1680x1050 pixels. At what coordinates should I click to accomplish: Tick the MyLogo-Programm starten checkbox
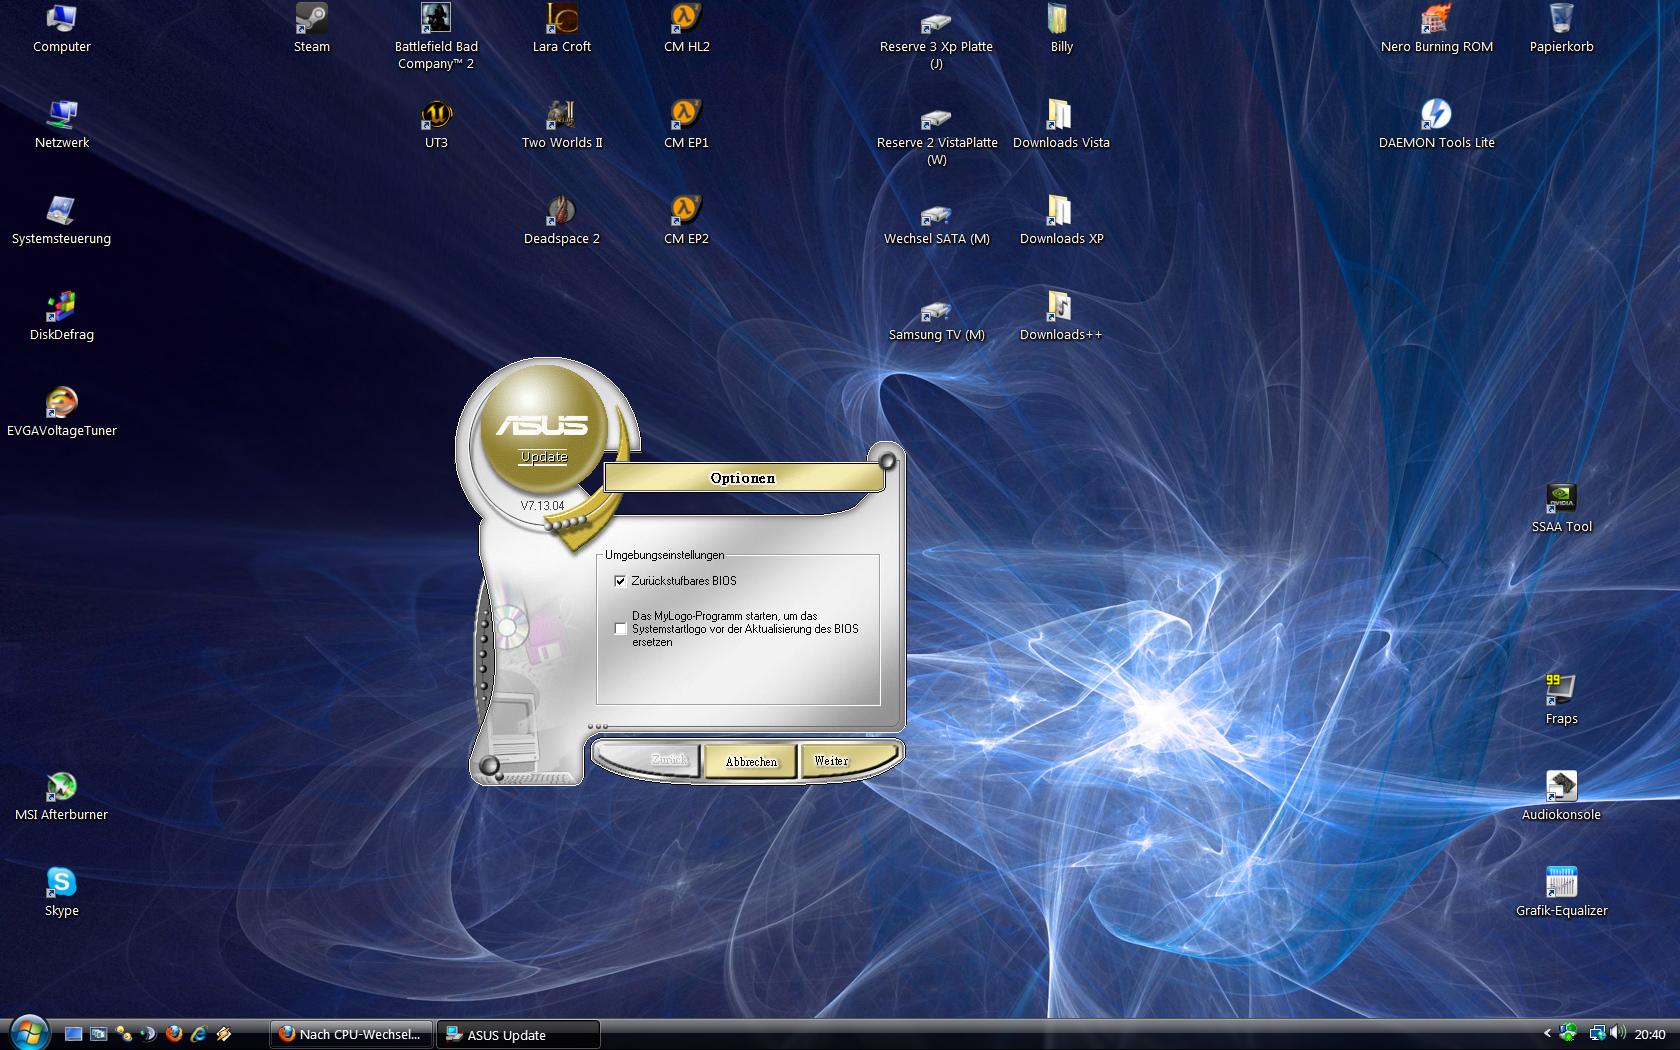(620, 629)
